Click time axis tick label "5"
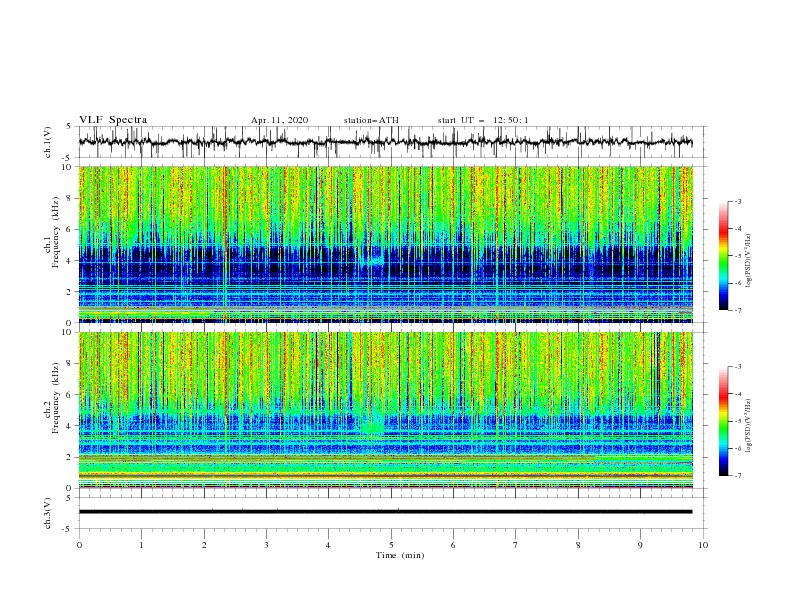This screenshot has height=612, width=792. click(391, 545)
